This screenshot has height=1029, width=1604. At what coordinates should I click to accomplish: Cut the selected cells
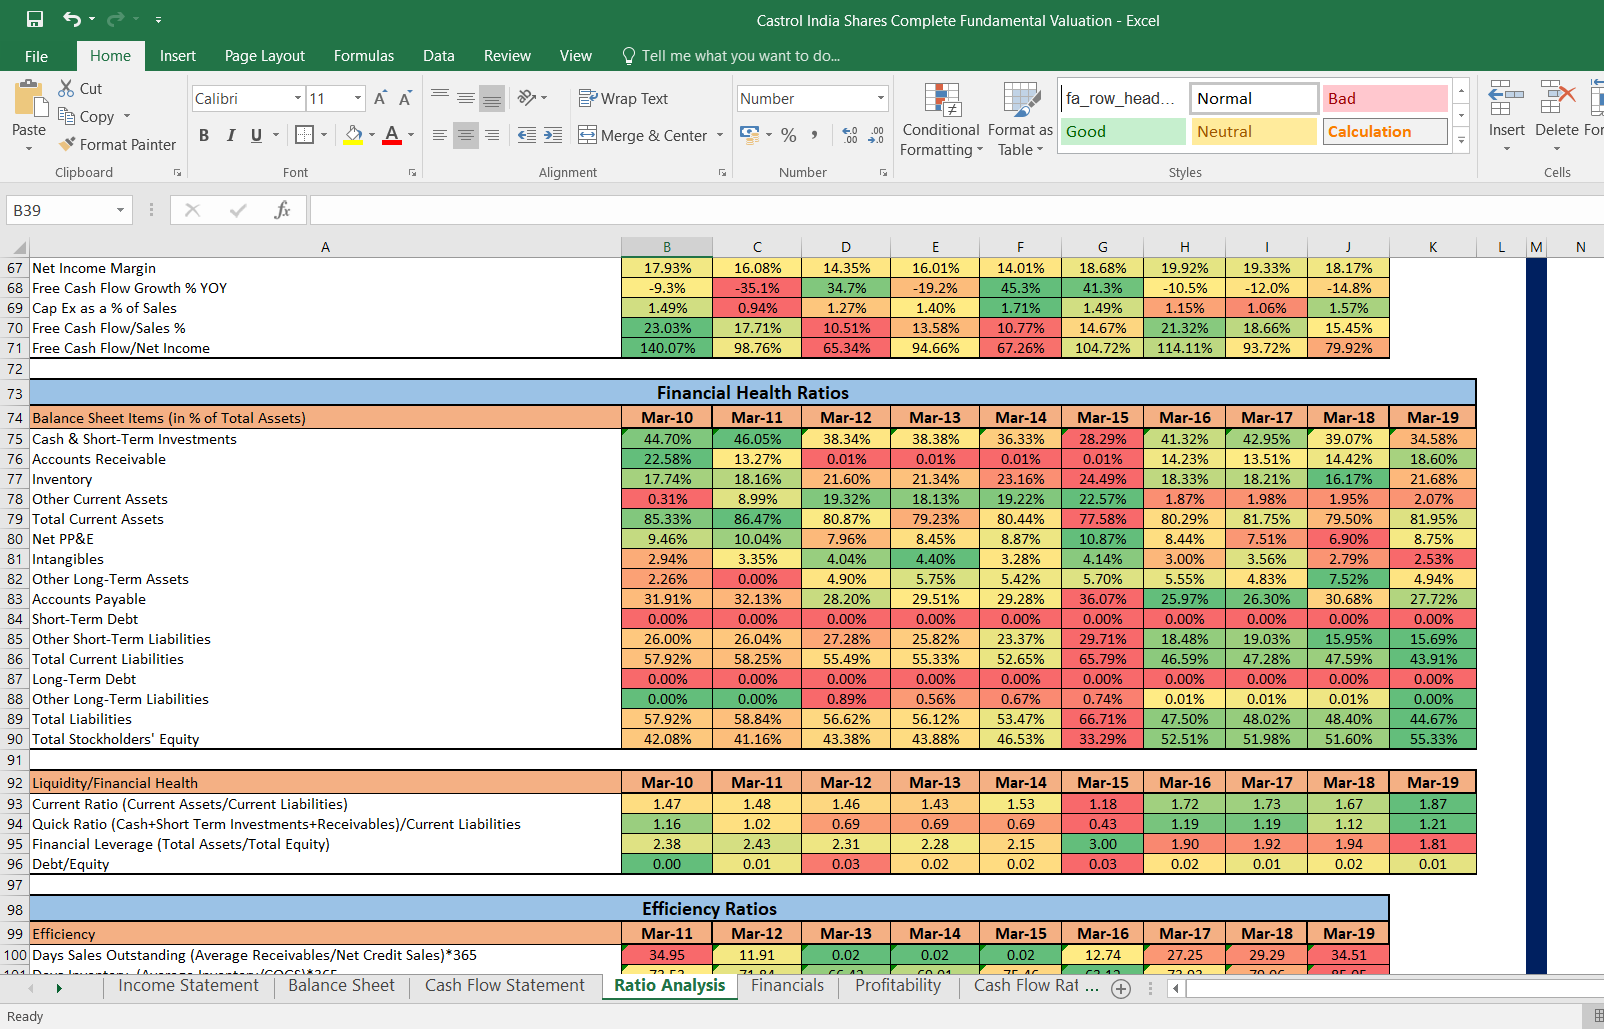[x=80, y=88]
